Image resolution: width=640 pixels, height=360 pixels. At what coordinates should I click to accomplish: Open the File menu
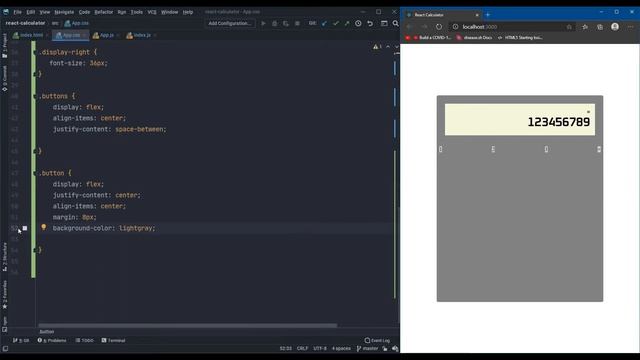click(18, 12)
